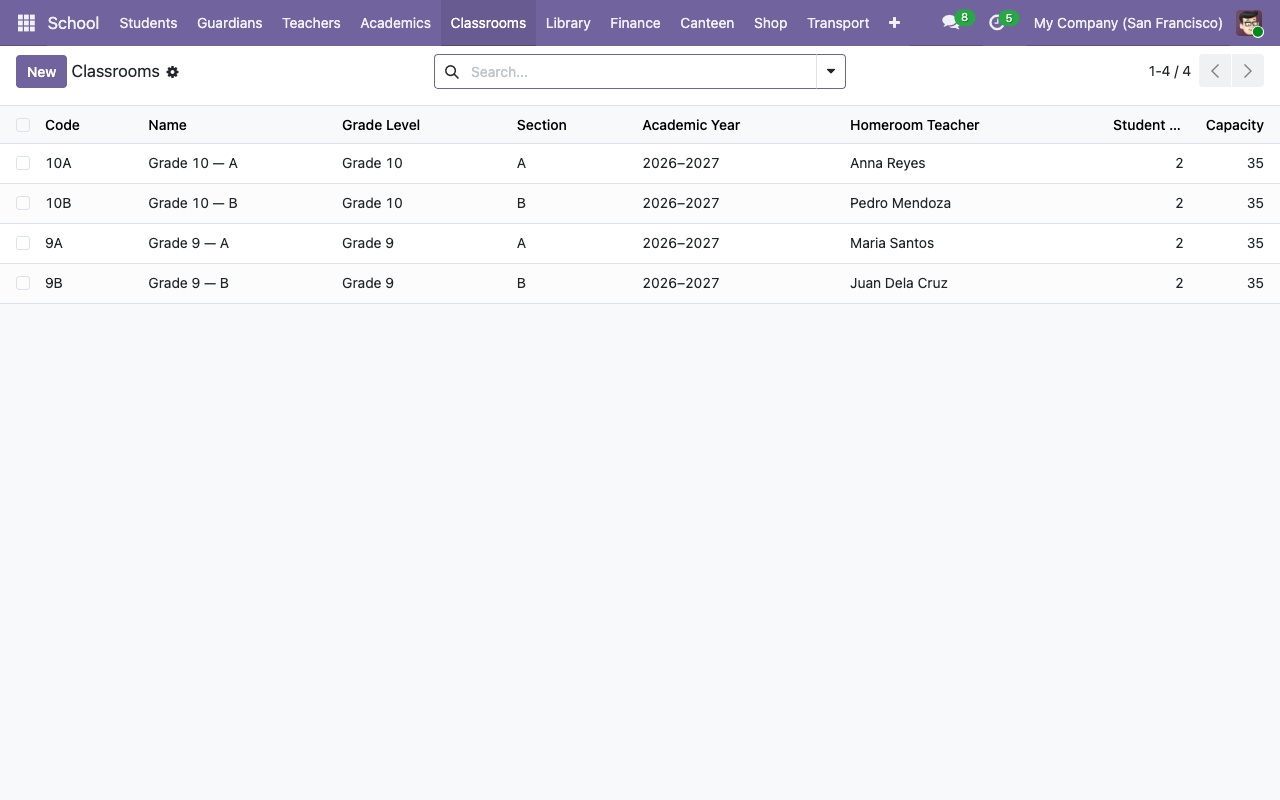
Task: Open the Classrooms menu
Action: click(x=488, y=23)
